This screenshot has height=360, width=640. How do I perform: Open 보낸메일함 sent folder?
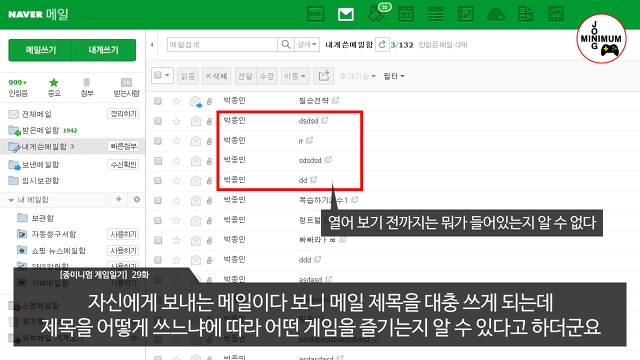coord(40,164)
